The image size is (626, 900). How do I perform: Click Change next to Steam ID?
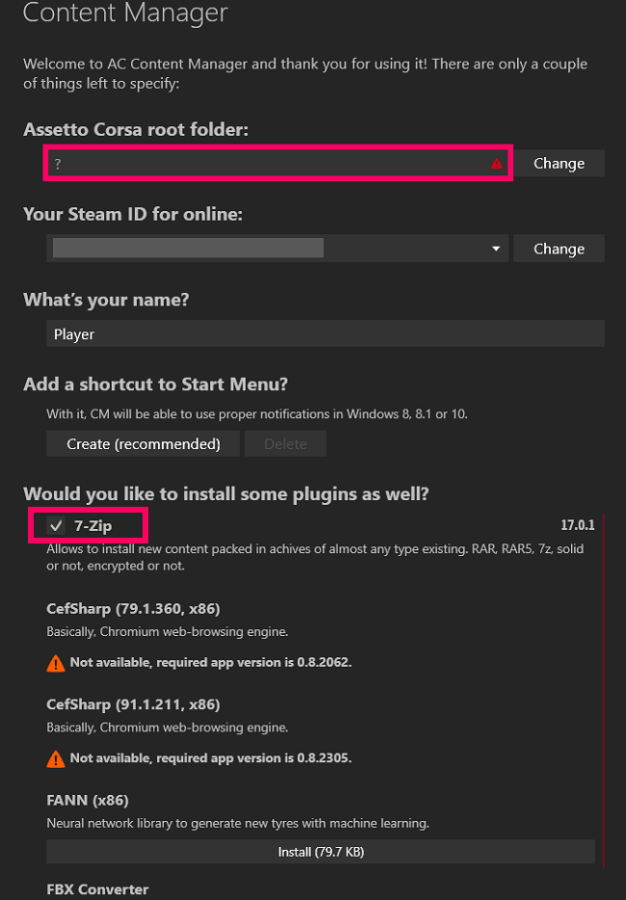(x=559, y=249)
